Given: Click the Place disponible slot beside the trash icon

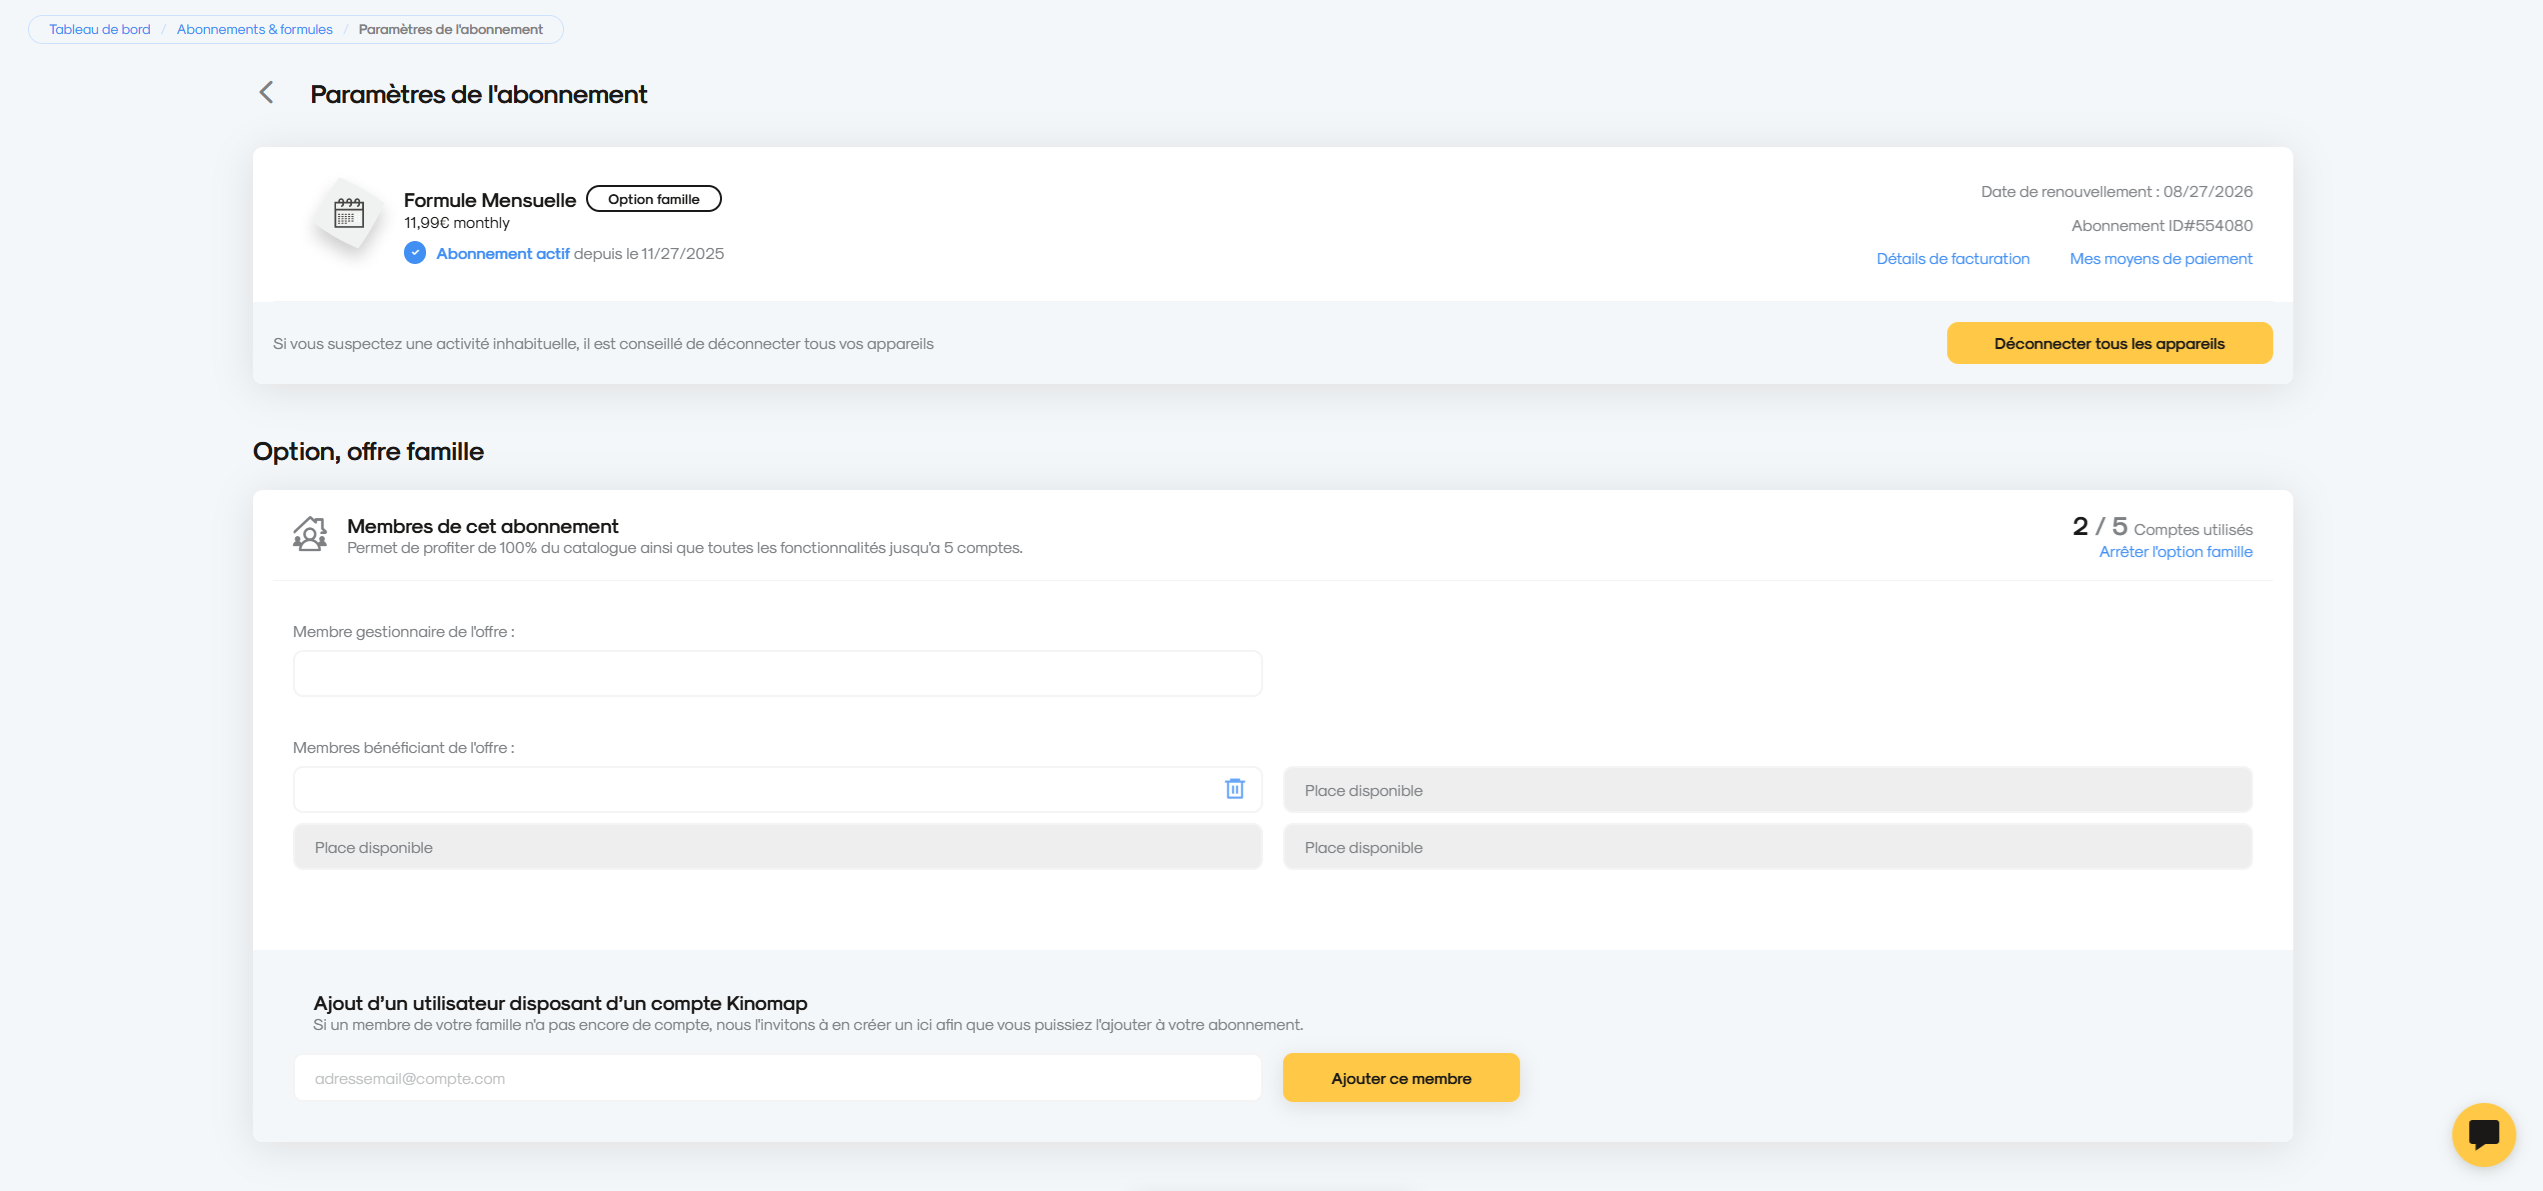Looking at the screenshot, I should click(1767, 790).
